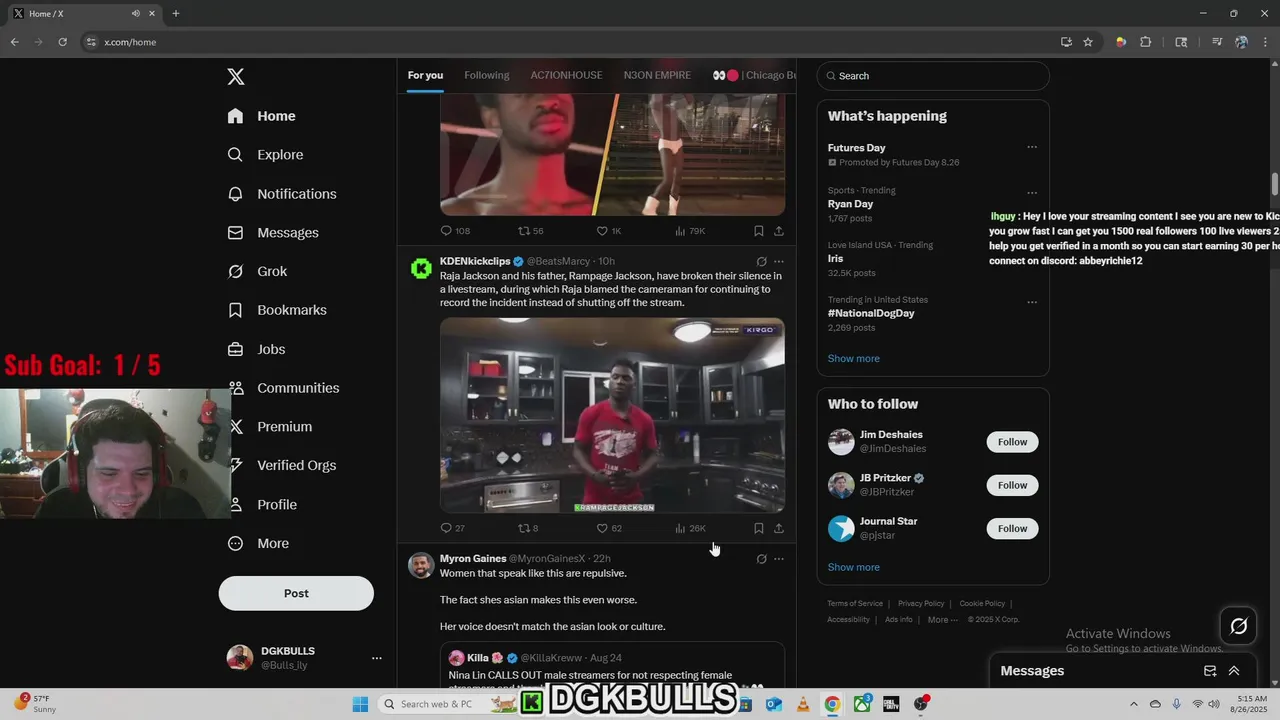This screenshot has width=1280, height=720.
Task: Share the KDENkickclips post
Action: click(779, 528)
